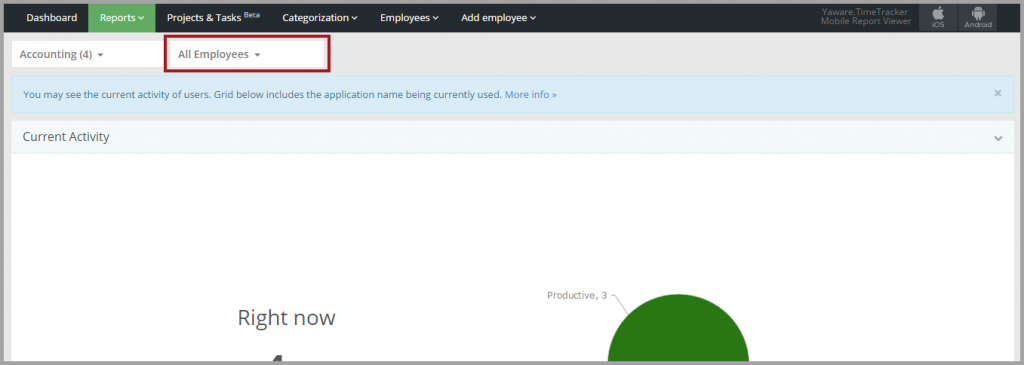Open Projects & Tasks Beta page
The height and width of the screenshot is (365, 1024).
213,18
